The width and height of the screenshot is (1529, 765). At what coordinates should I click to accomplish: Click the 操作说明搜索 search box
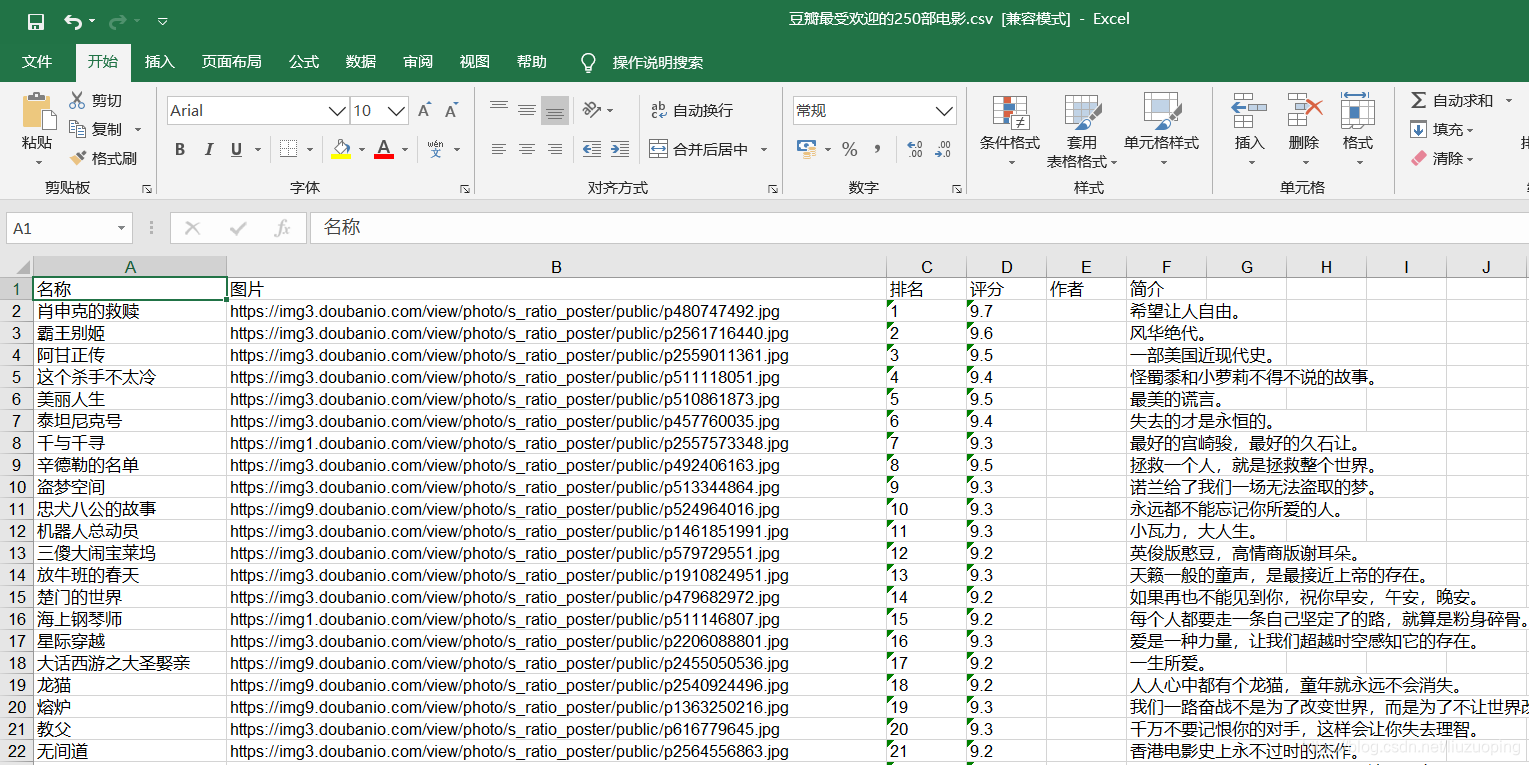pos(657,62)
